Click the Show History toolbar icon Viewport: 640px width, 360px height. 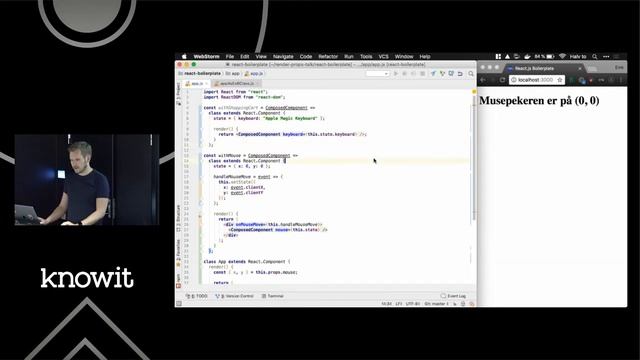point(451,73)
